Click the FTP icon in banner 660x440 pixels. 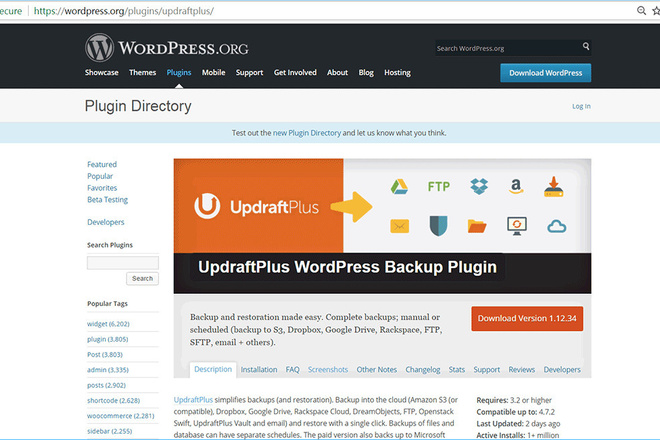pos(439,187)
